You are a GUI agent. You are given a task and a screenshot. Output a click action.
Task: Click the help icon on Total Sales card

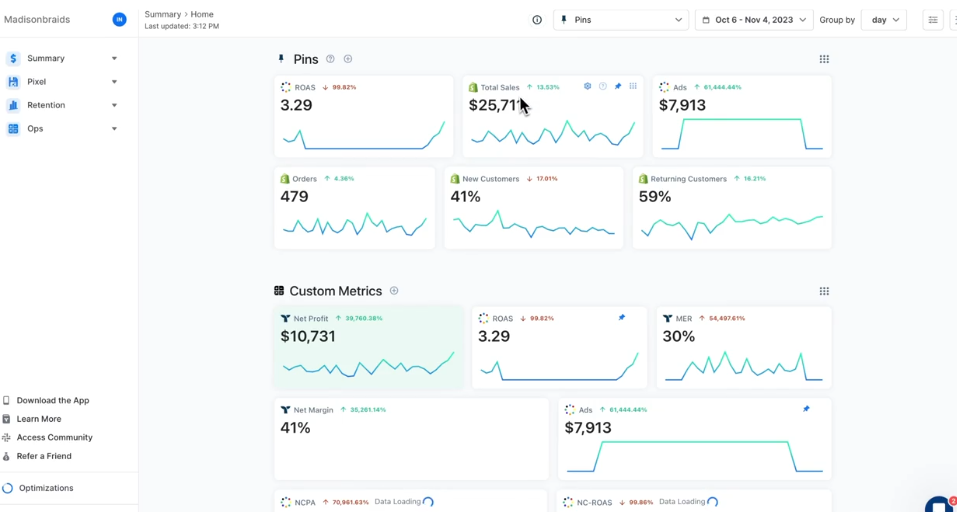602,87
